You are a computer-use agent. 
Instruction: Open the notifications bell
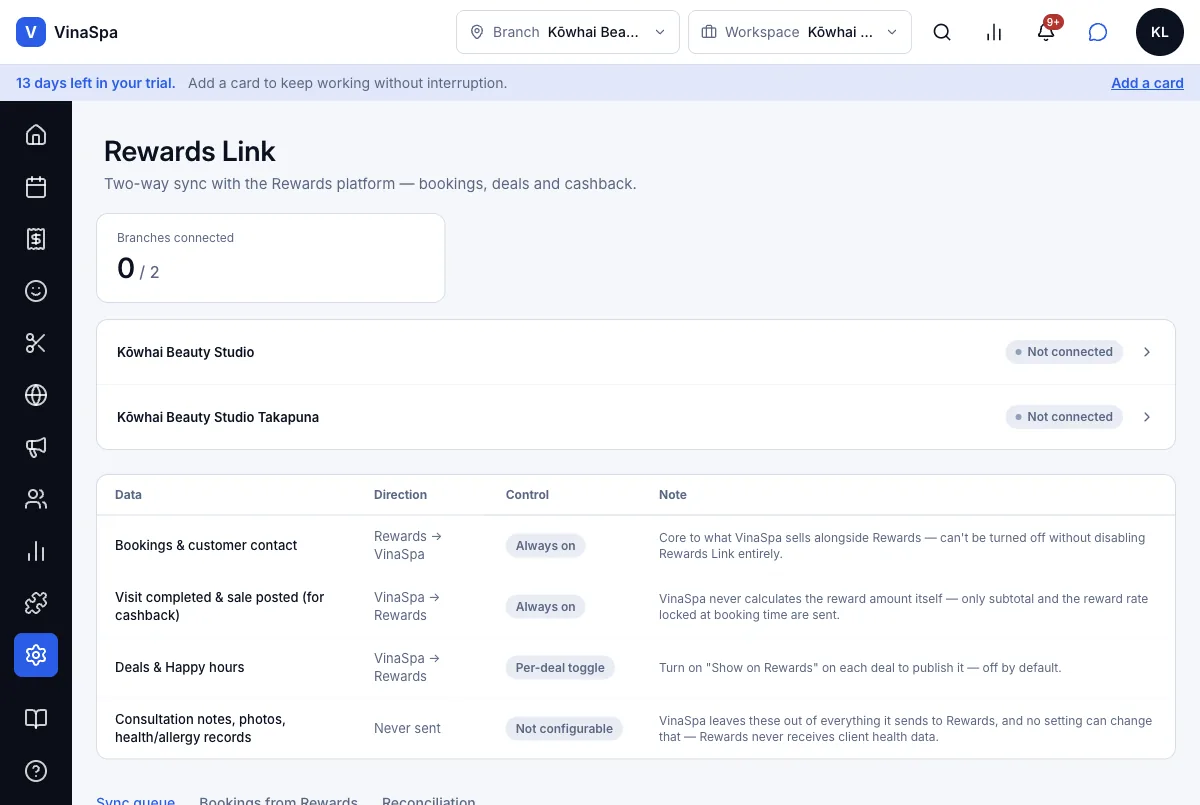(1046, 32)
